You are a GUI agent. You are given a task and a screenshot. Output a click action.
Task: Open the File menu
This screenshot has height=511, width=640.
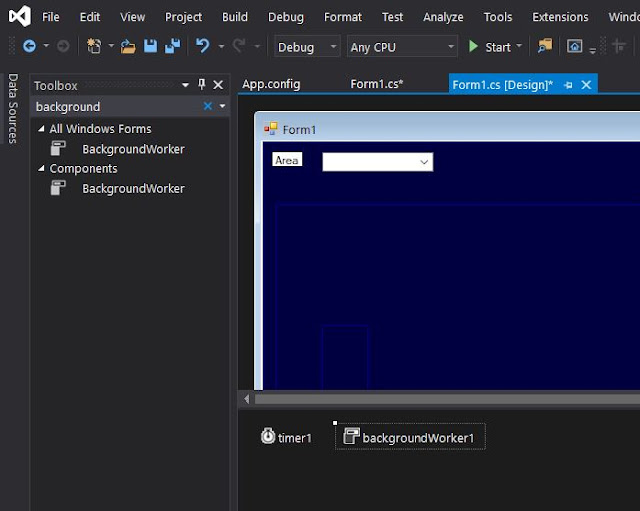coord(51,17)
